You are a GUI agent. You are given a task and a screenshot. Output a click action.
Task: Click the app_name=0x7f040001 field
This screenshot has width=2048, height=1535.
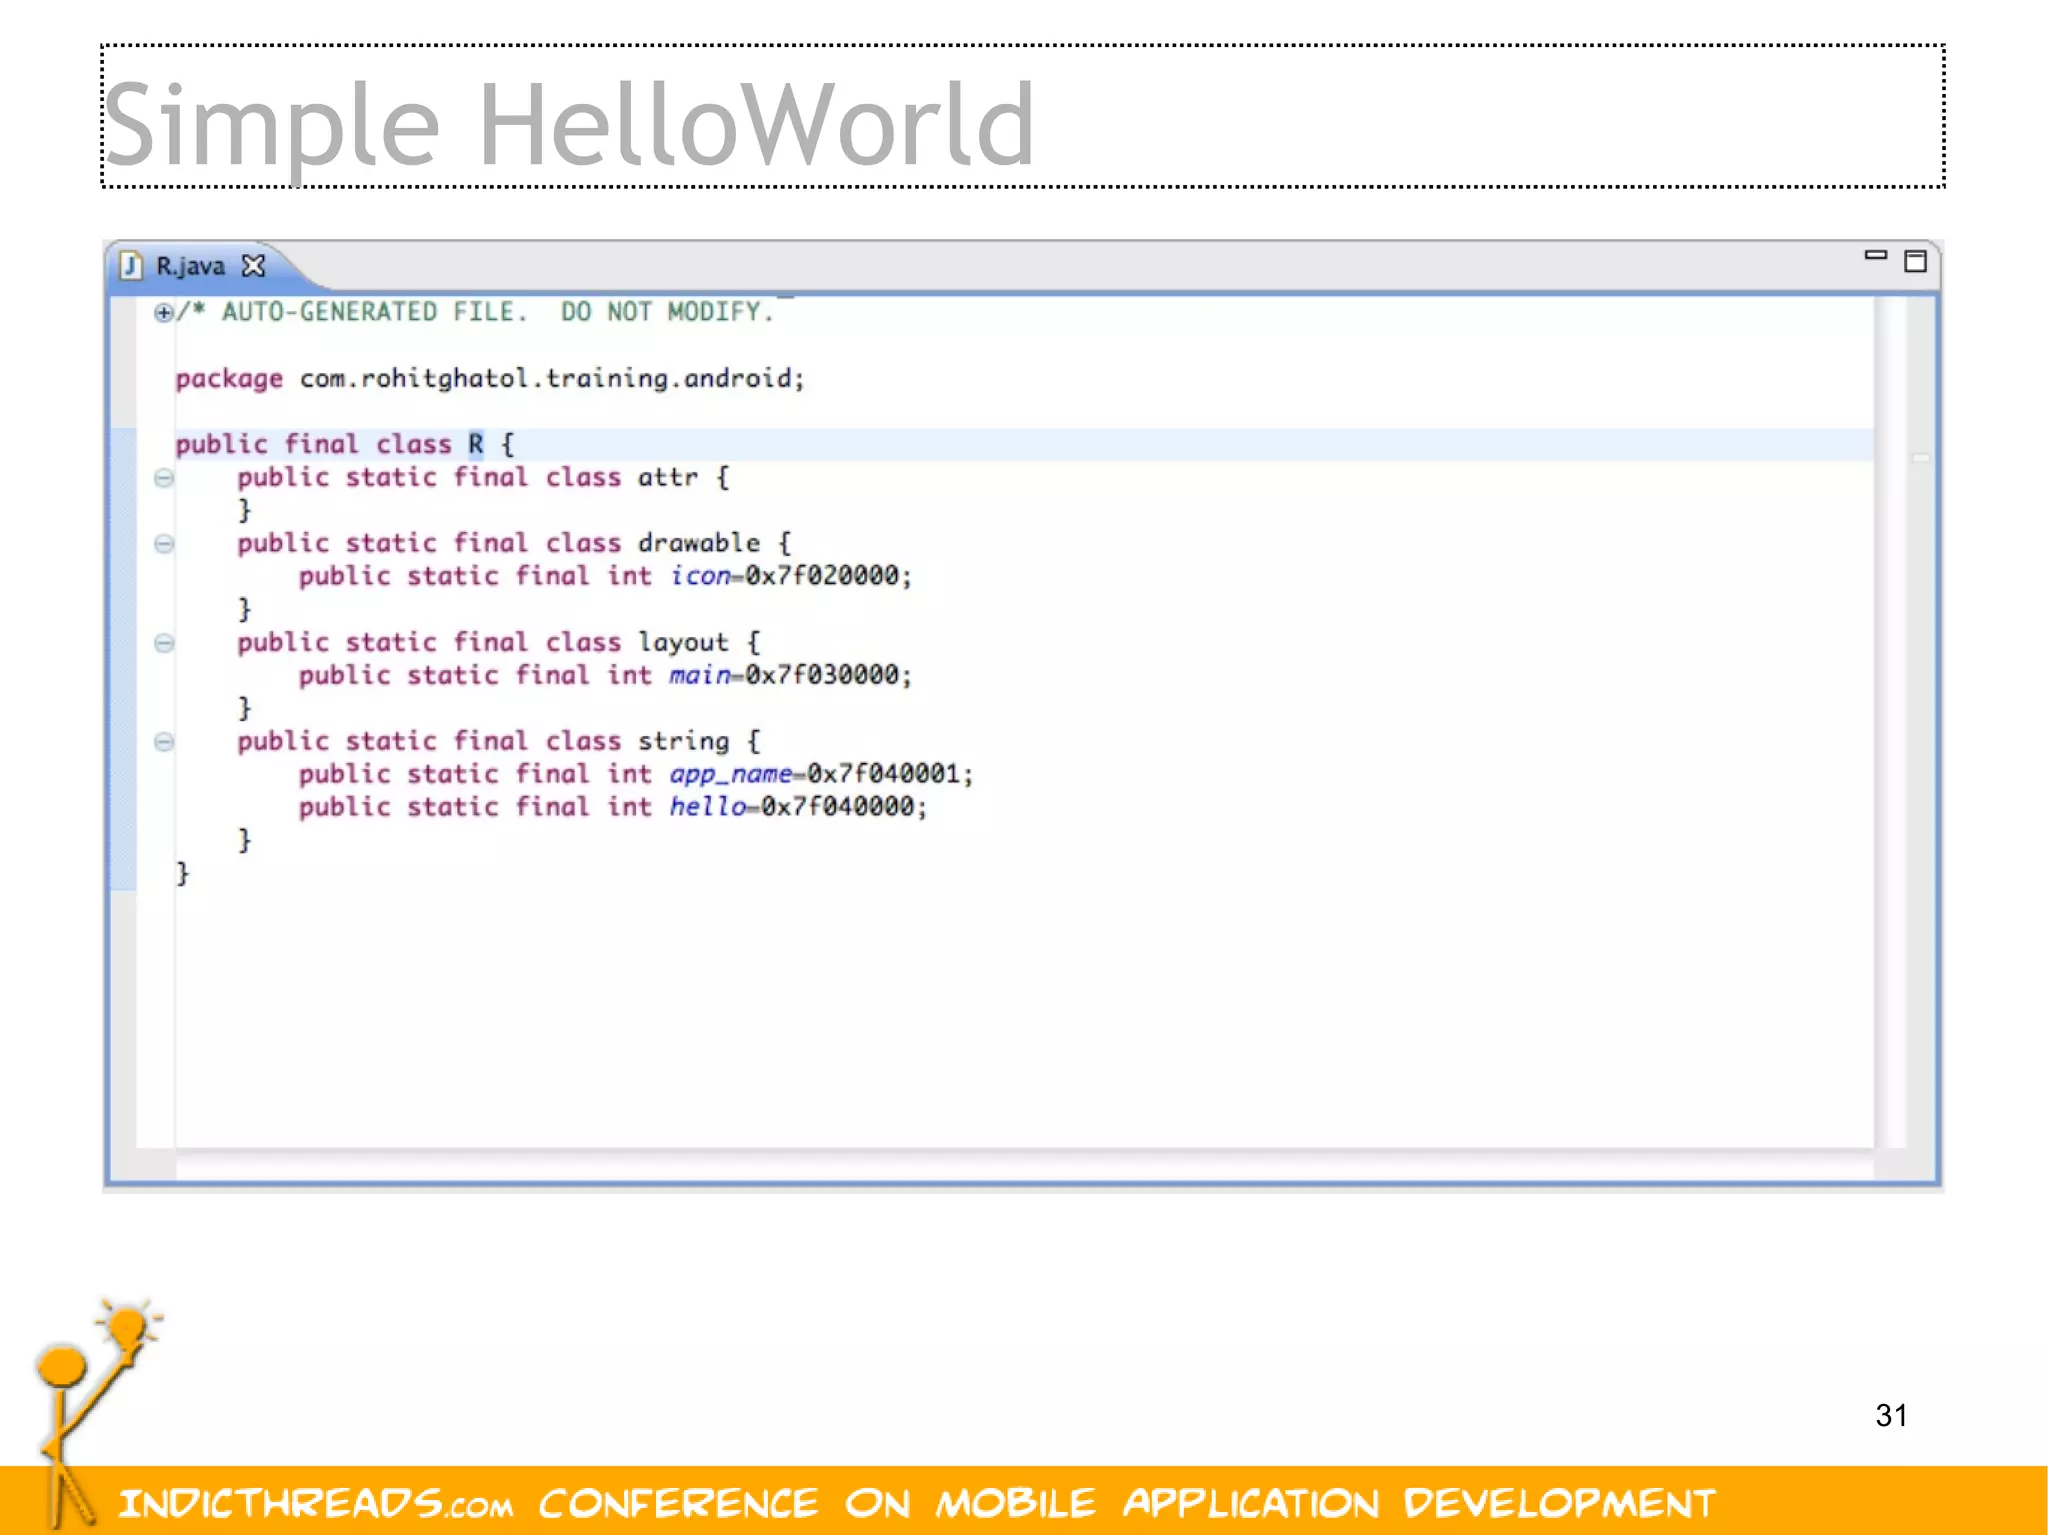click(821, 774)
